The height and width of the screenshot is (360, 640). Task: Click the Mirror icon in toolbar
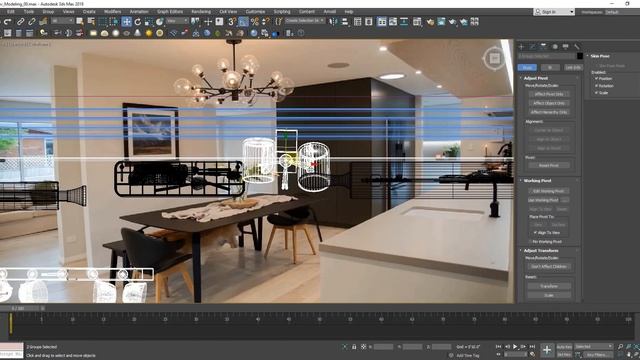pyautogui.click(x=333, y=22)
